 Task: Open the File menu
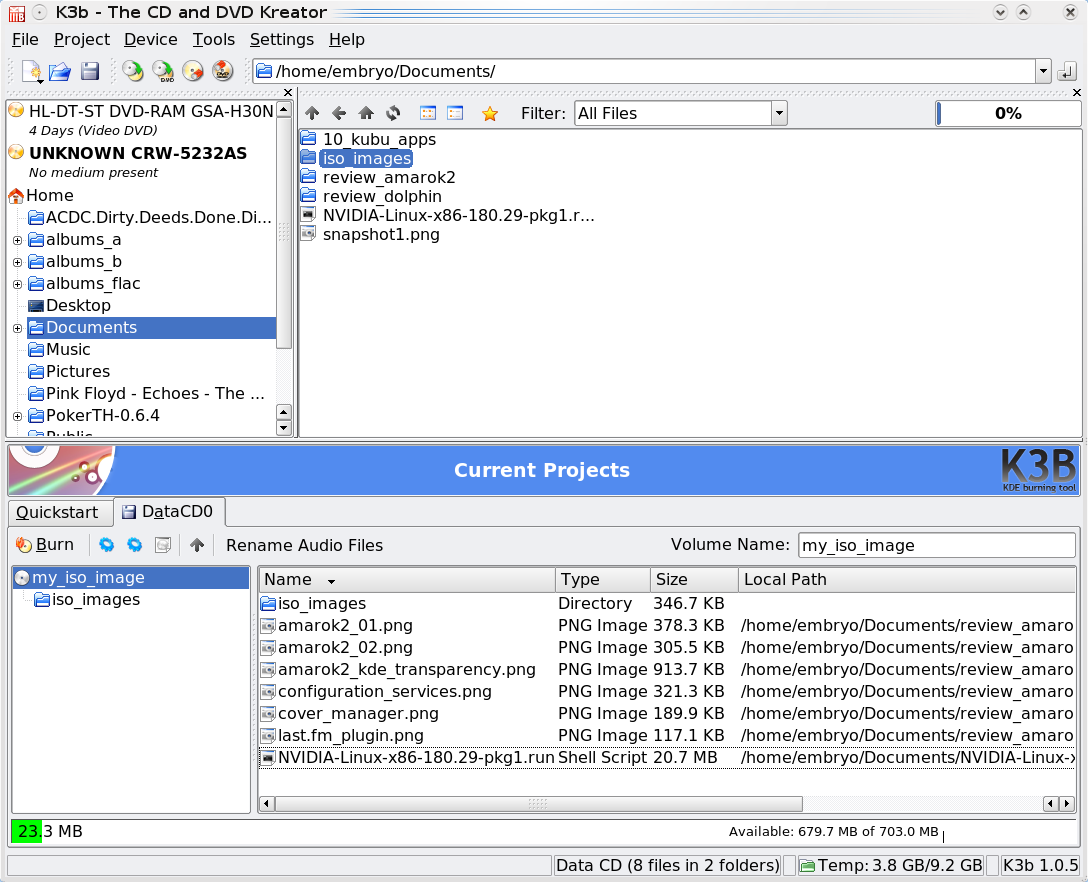pyautogui.click(x=25, y=40)
